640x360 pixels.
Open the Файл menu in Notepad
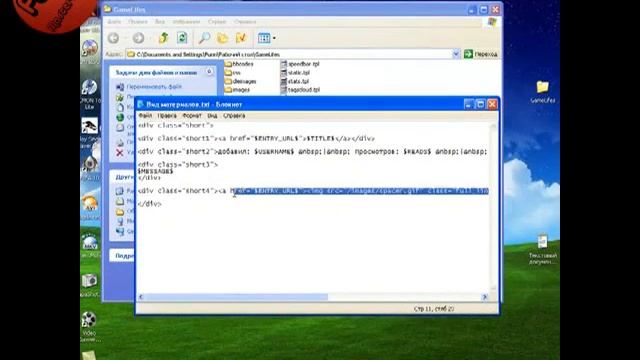145,116
